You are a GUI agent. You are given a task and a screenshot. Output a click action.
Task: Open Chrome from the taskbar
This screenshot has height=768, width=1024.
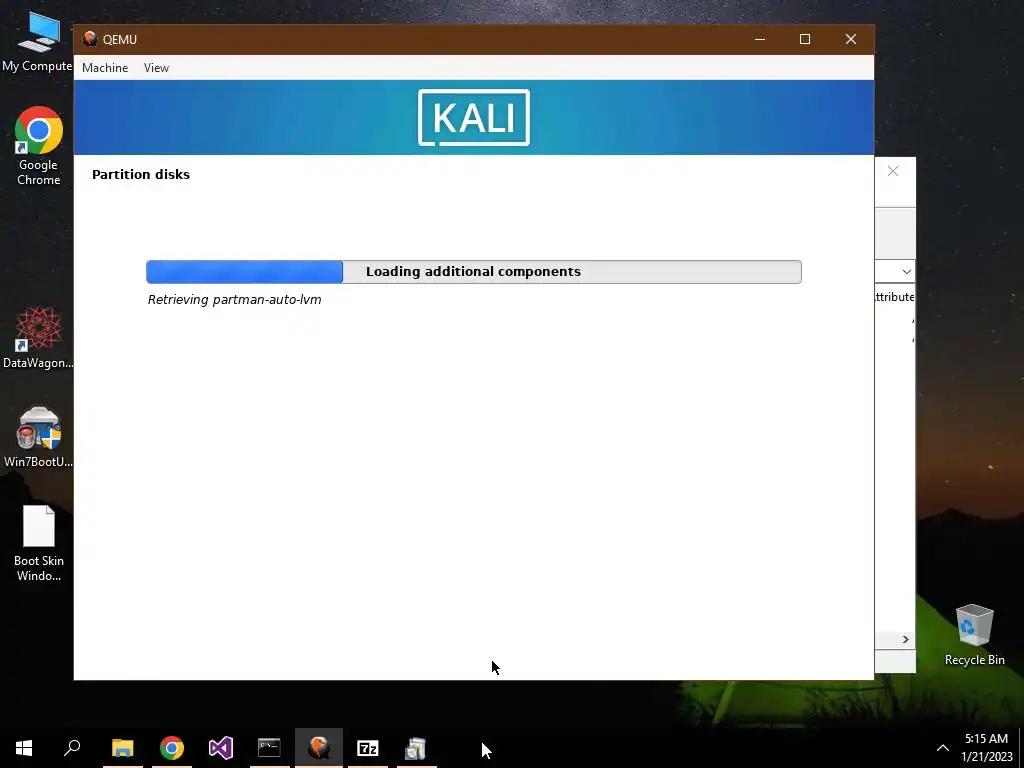click(172, 748)
